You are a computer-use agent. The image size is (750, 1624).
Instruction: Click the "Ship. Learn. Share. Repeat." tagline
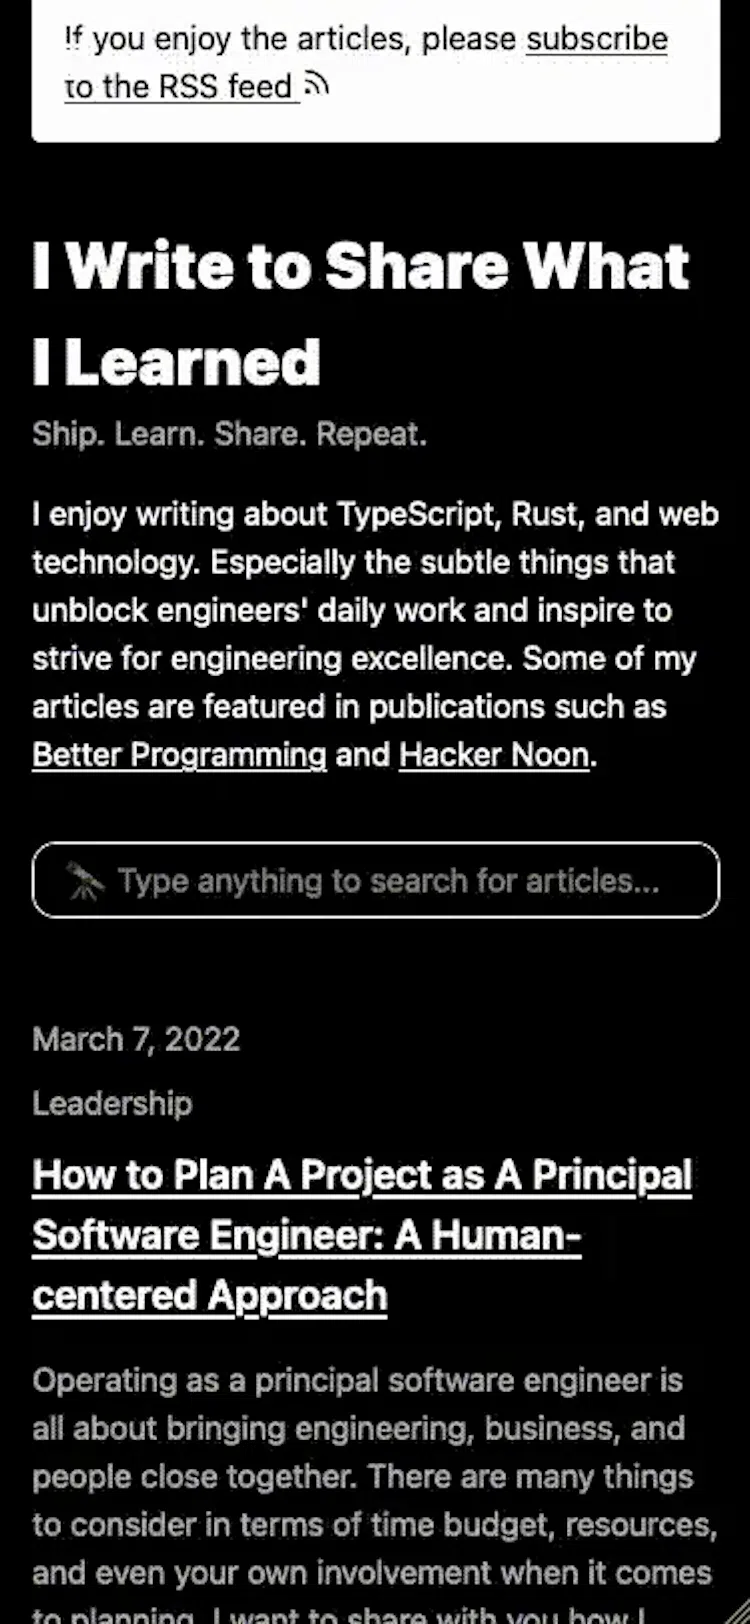tap(229, 434)
